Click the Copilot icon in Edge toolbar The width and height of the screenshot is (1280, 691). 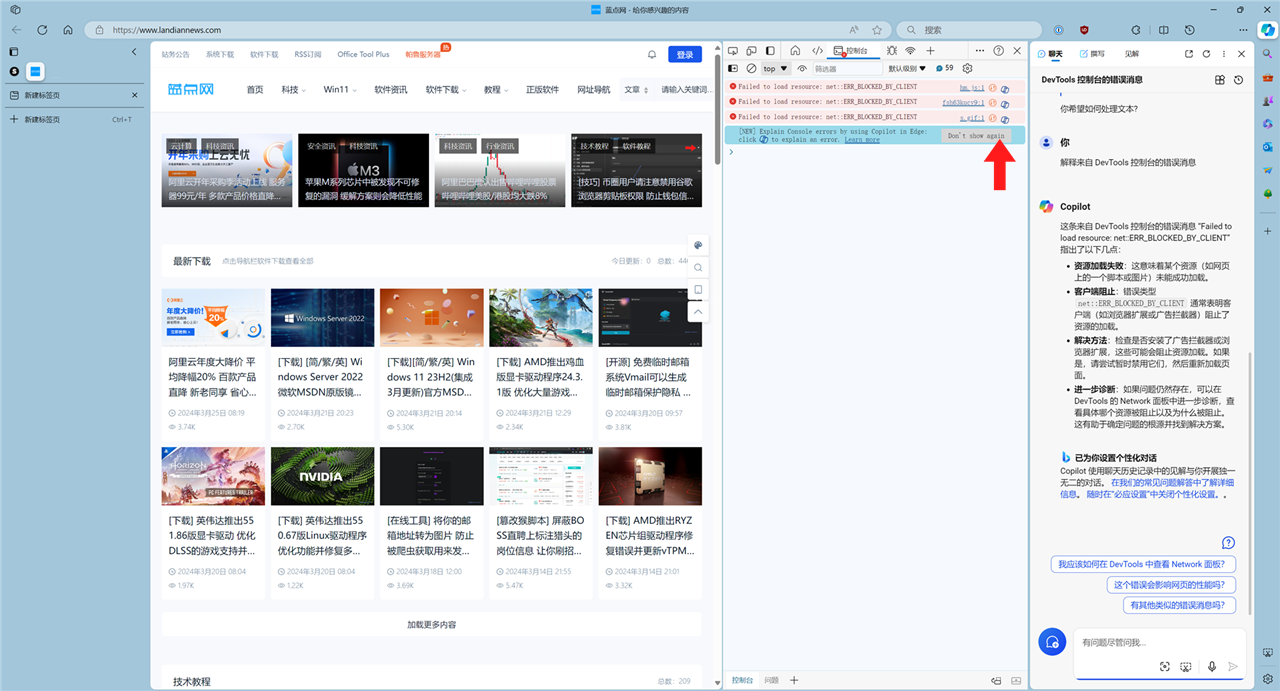click(x=1267, y=31)
